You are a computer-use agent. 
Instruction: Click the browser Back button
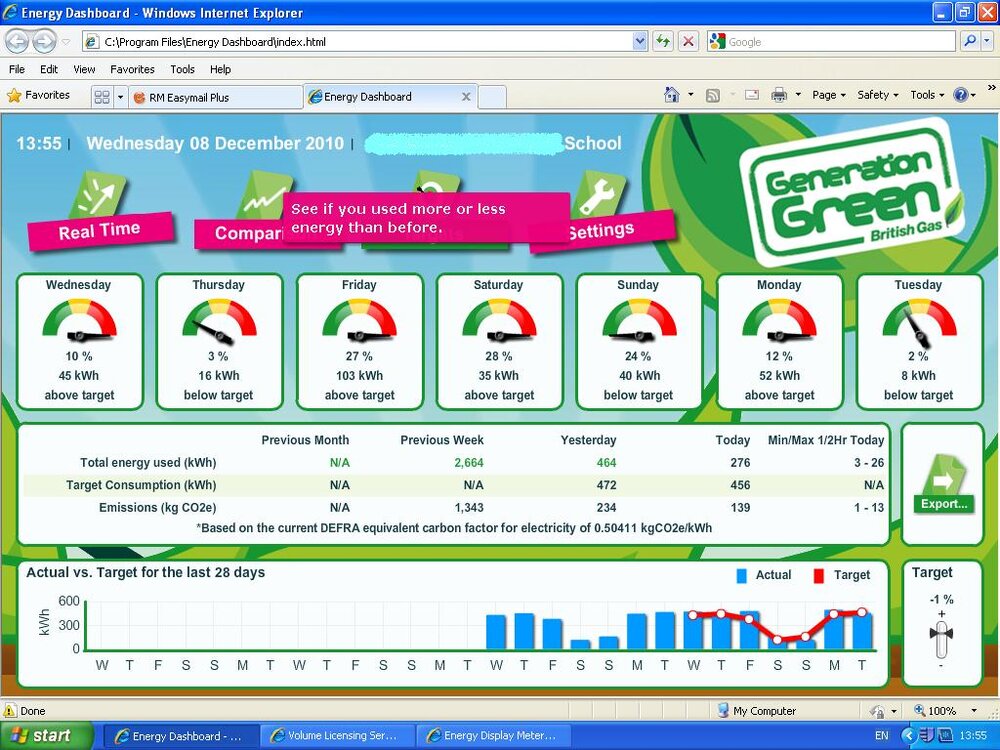(17, 41)
